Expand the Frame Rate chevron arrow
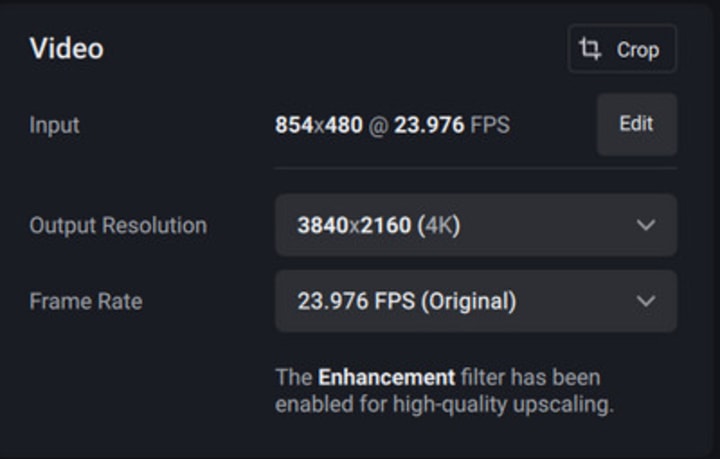This screenshot has width=720, height=459. [x=646, y=301]
